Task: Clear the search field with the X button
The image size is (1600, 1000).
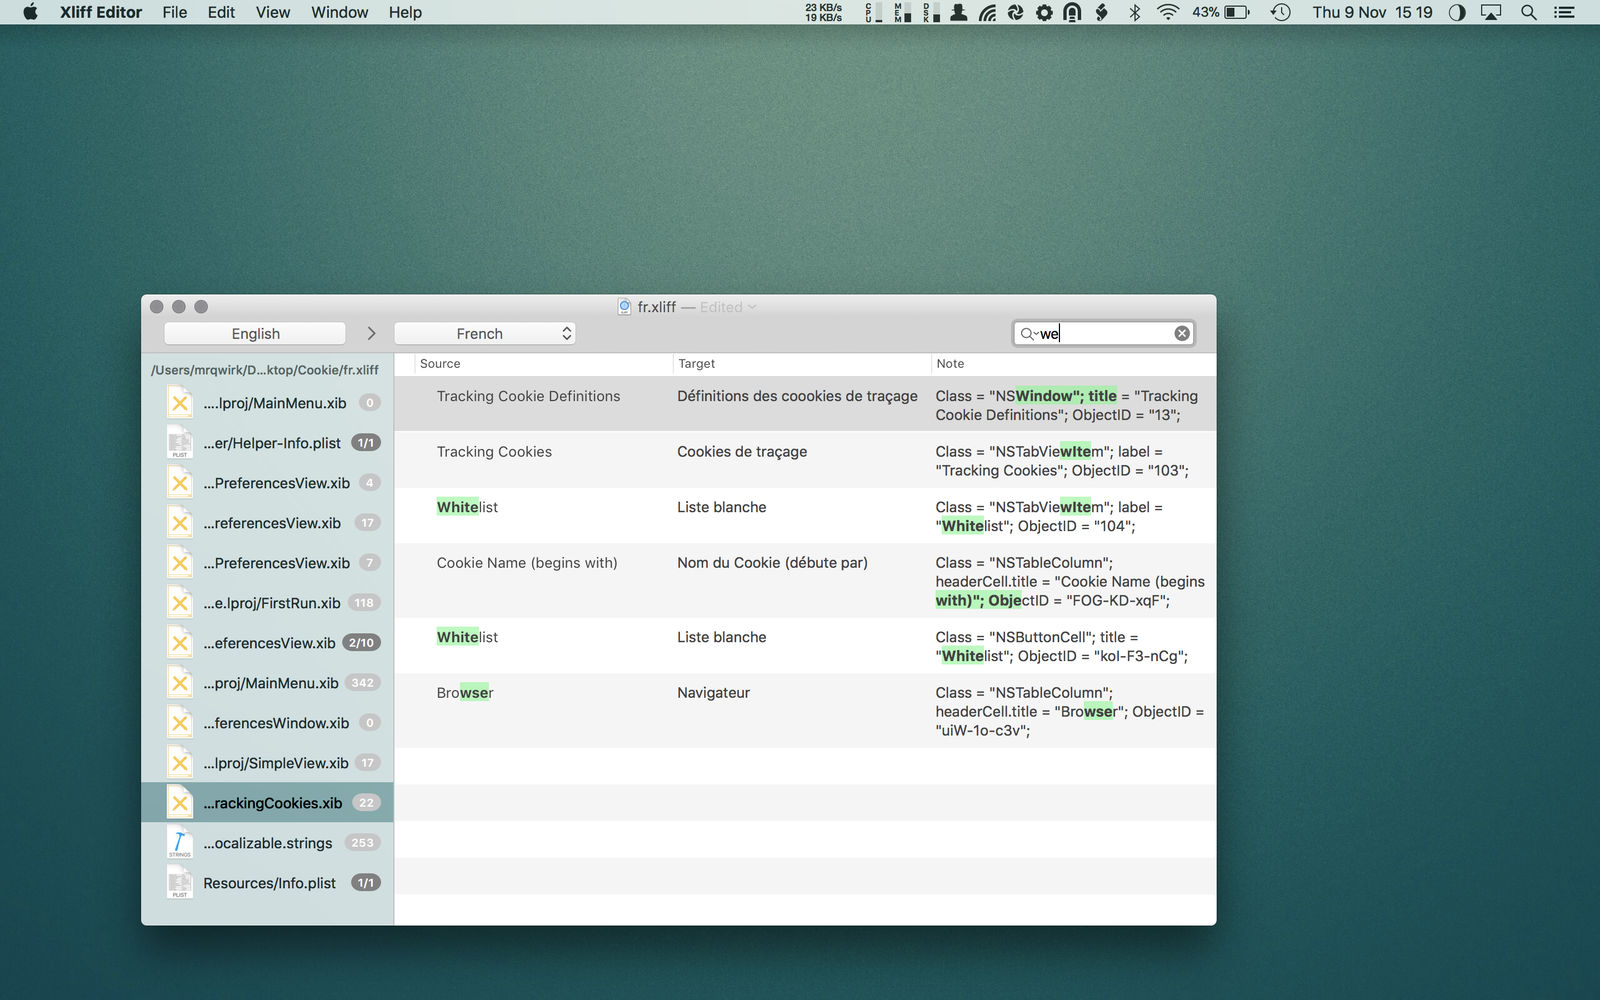Action: (x=1182, y=333)
